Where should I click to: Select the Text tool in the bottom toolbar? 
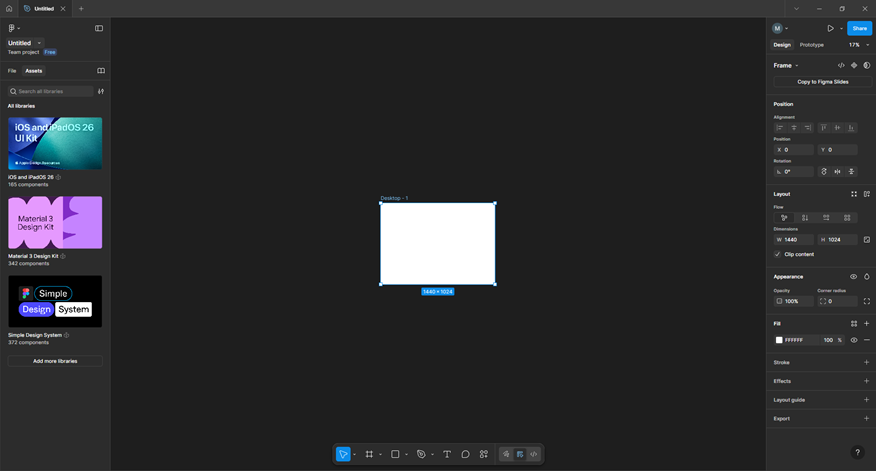pos(447,454)
